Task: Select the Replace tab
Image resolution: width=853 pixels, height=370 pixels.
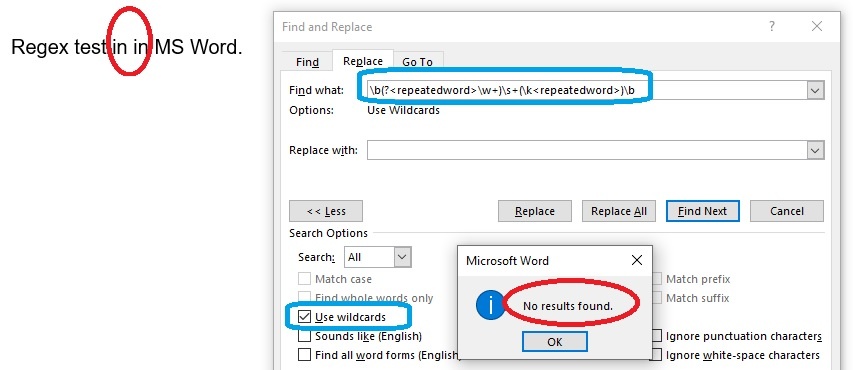Action: tap(363, 61)
